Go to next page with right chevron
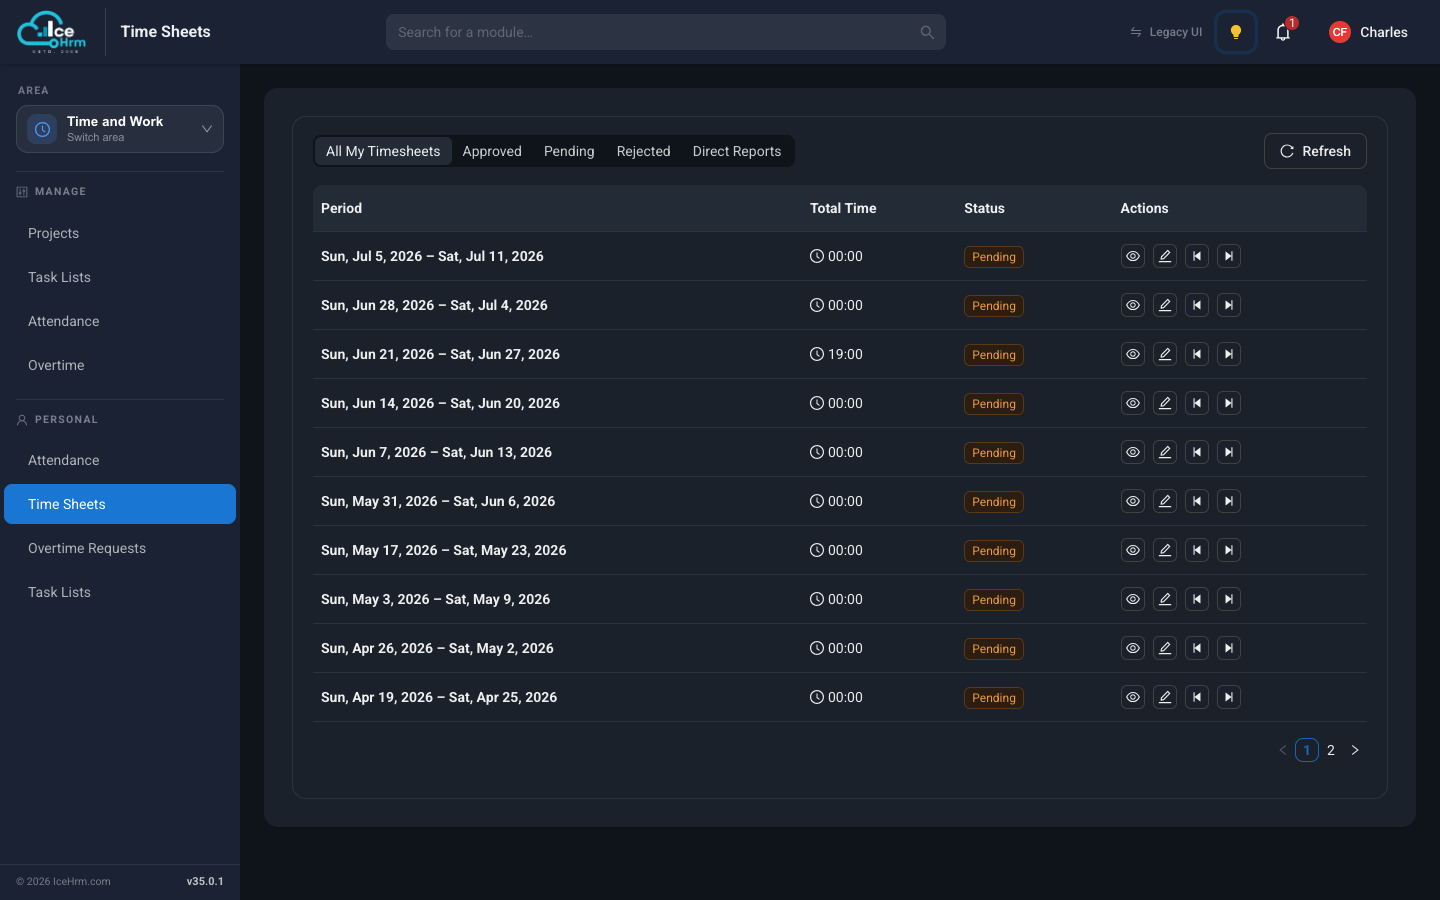 pyautogui.click(x=1355, y=750)
